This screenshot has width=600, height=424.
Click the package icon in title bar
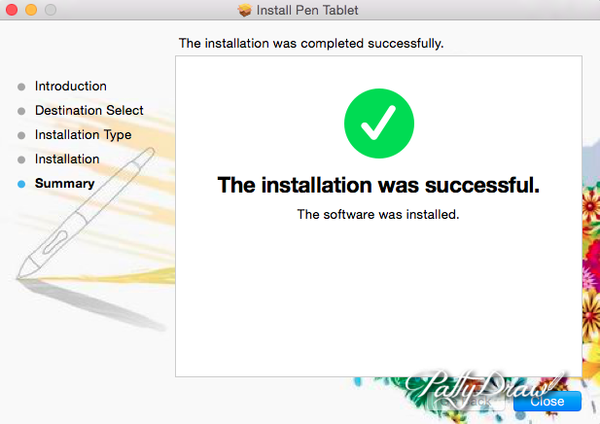coord(245,10)
